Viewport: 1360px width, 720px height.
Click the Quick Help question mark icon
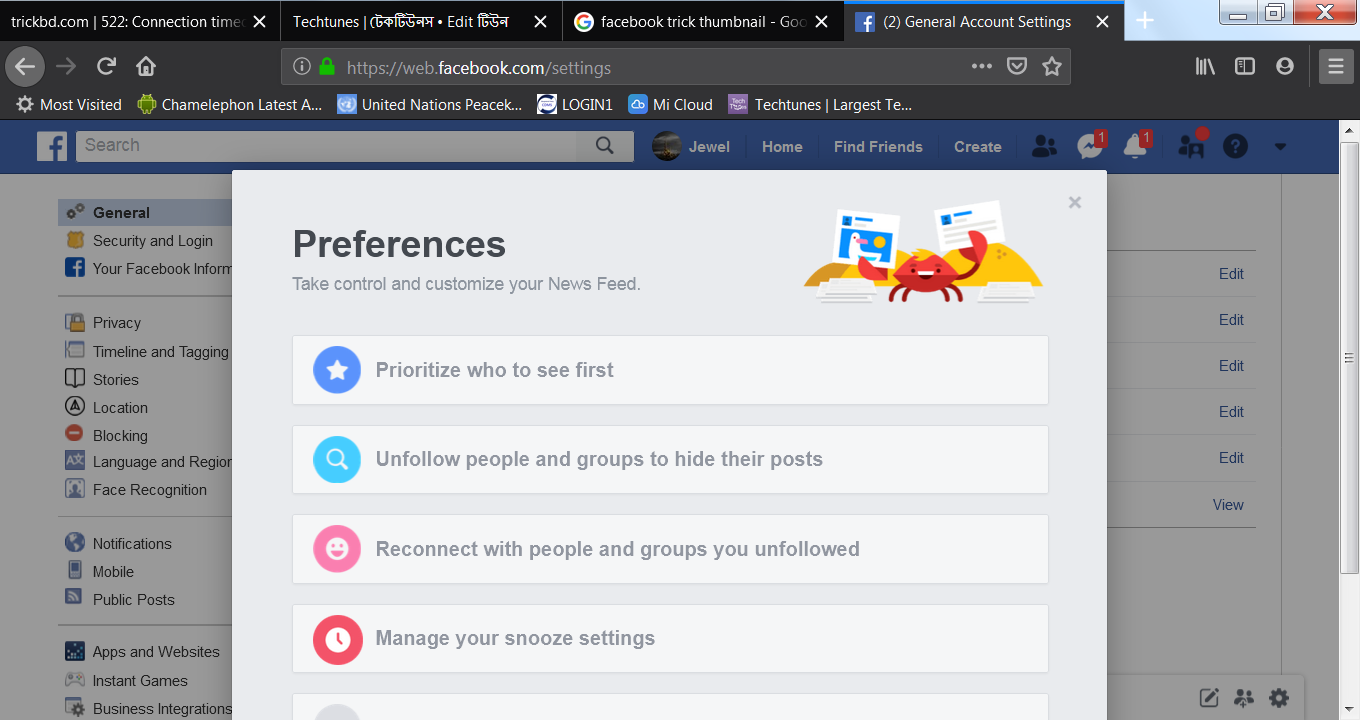[1235, 147]
